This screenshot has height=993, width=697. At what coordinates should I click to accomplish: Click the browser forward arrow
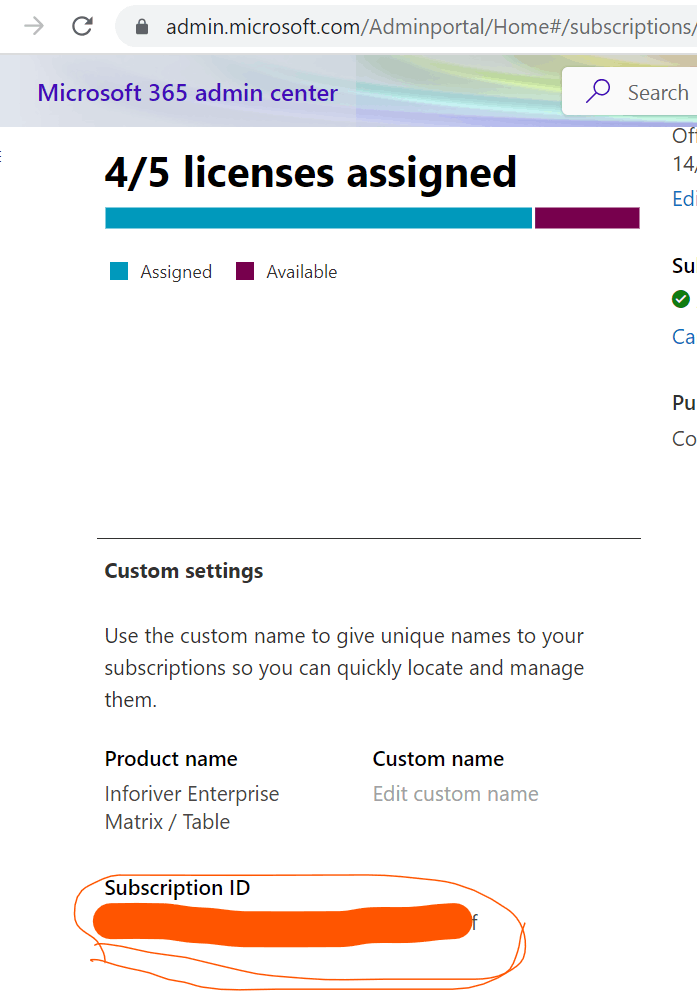click(34, 27)
